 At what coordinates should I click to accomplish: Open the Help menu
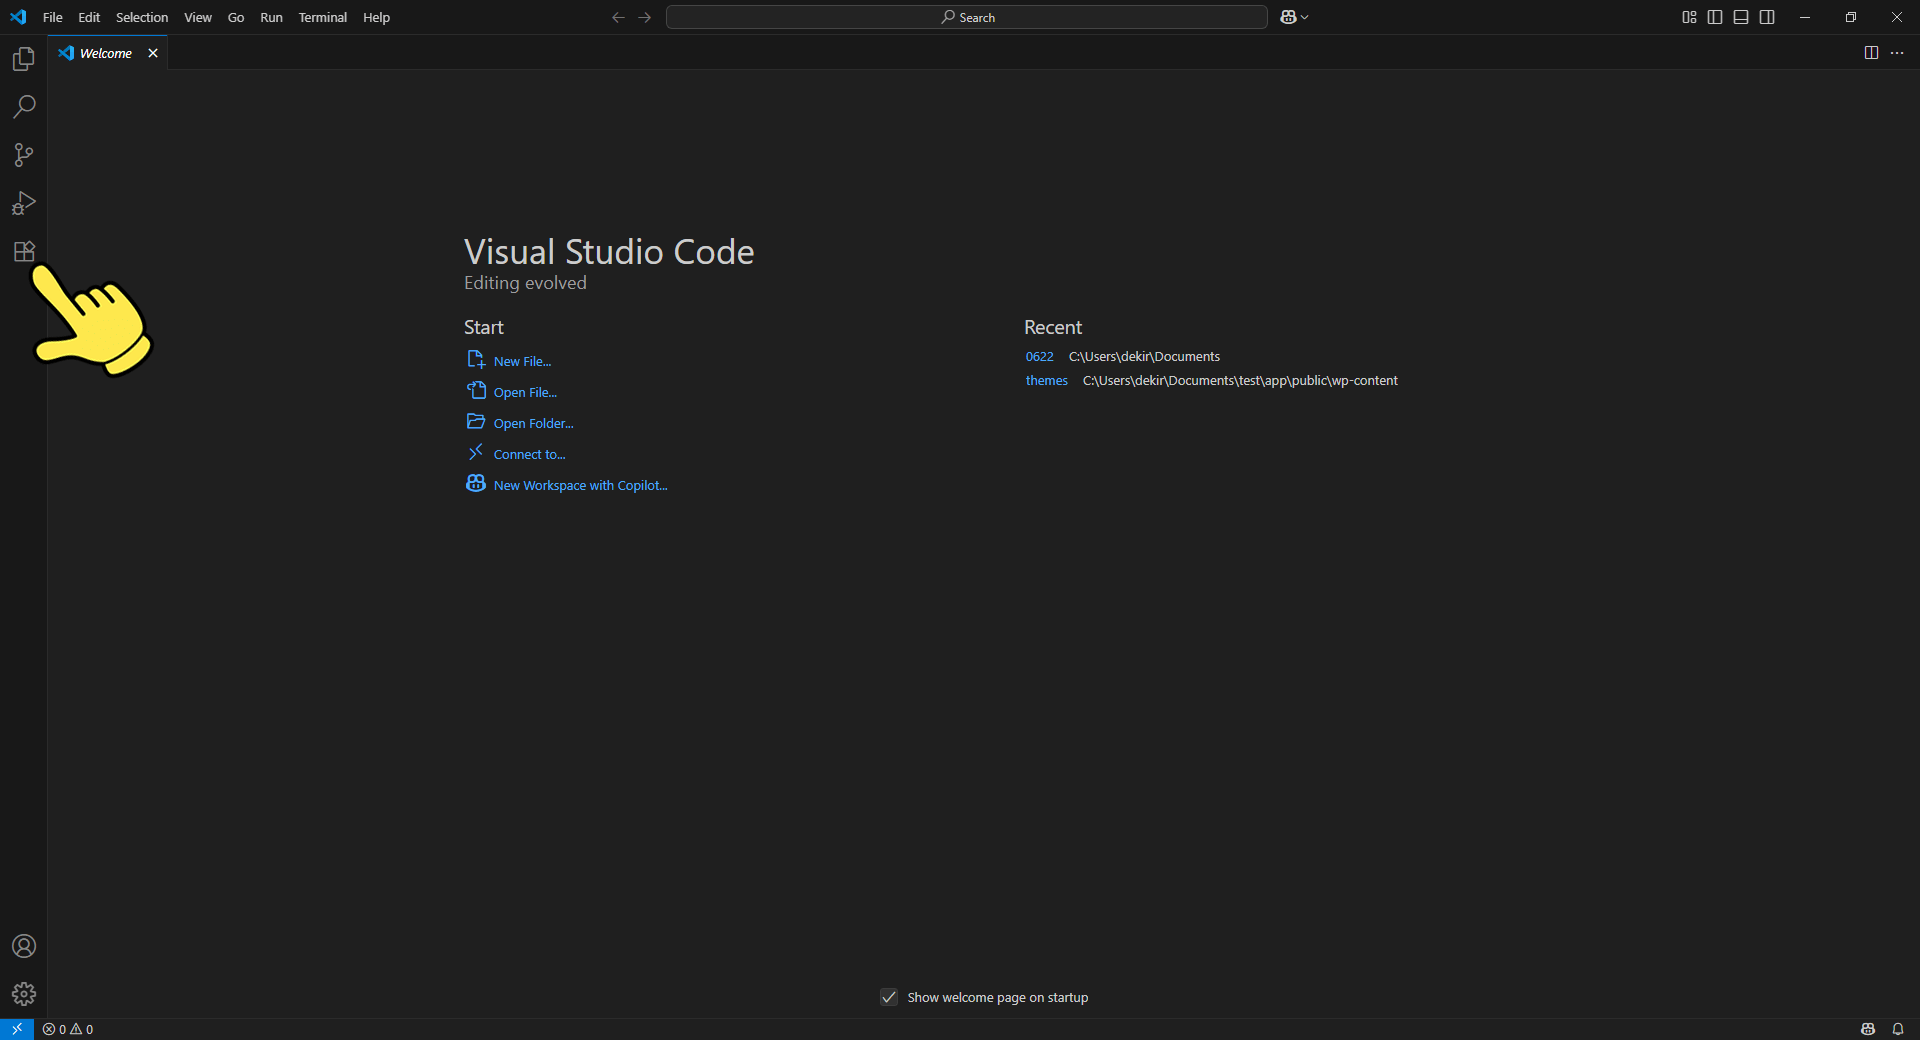point(377,17)
